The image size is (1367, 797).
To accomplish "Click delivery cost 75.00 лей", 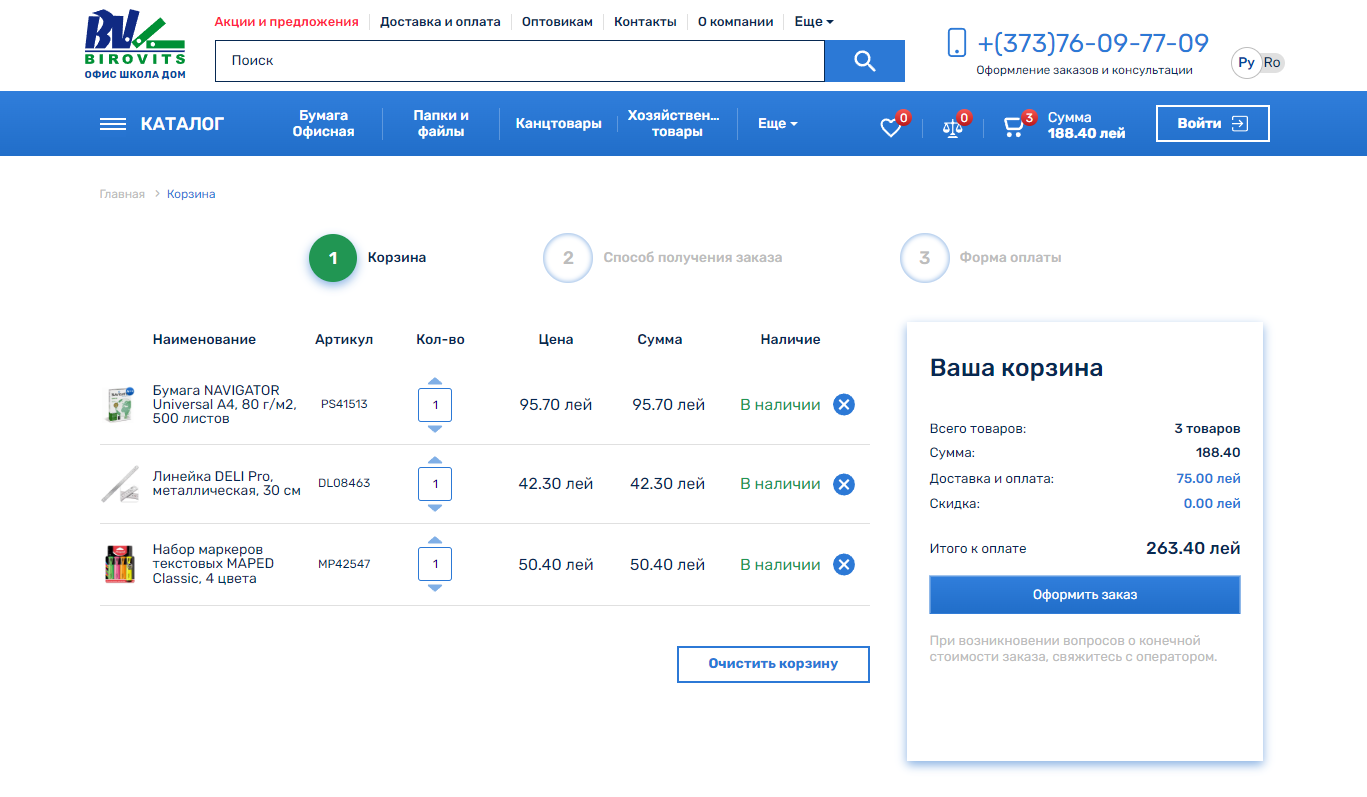I will [x=1208, y=479].
